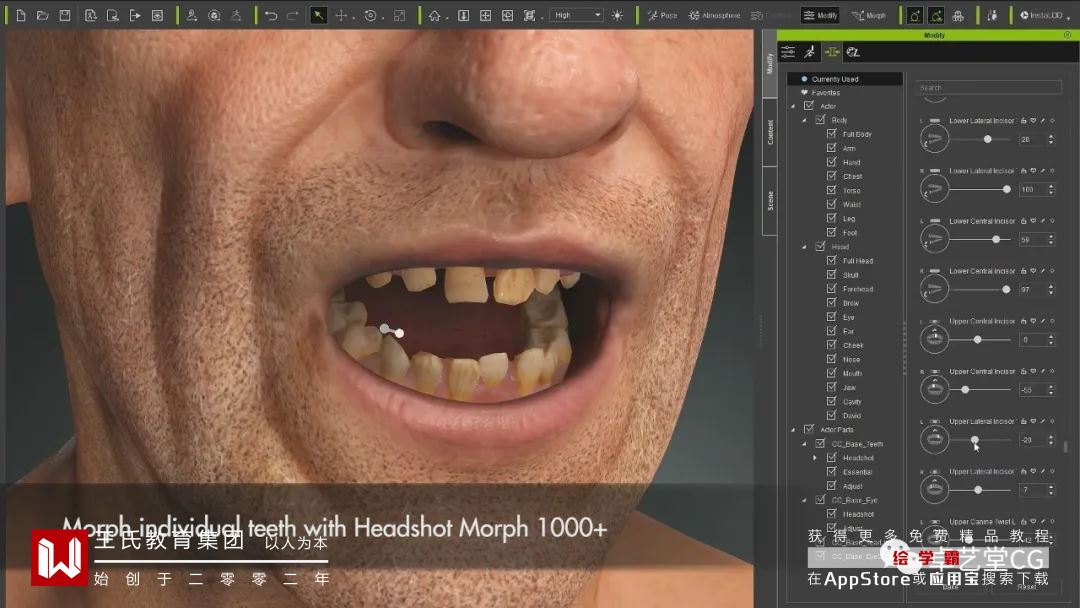Image resolution: width=1080 pixels, height=608 pixels.
Task: Uncheck the Jaw checkbox
Action: tap(831, 387)
